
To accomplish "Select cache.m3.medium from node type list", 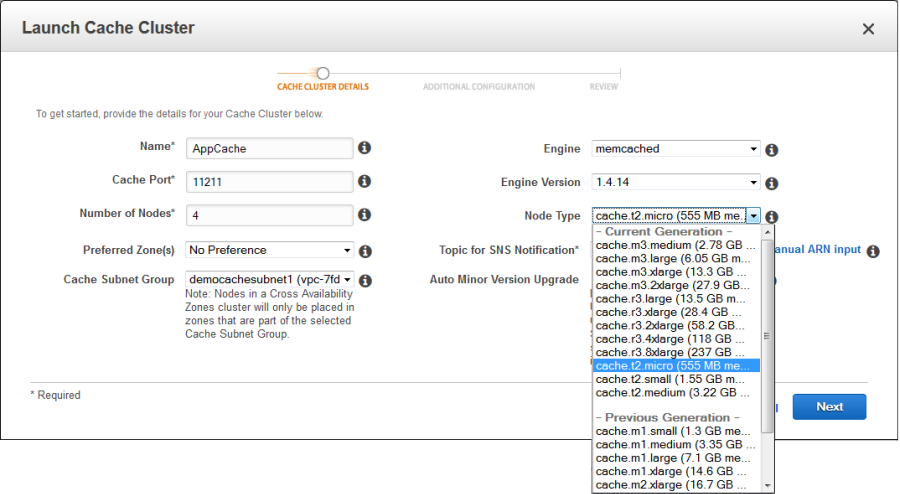I will point(669,245).
